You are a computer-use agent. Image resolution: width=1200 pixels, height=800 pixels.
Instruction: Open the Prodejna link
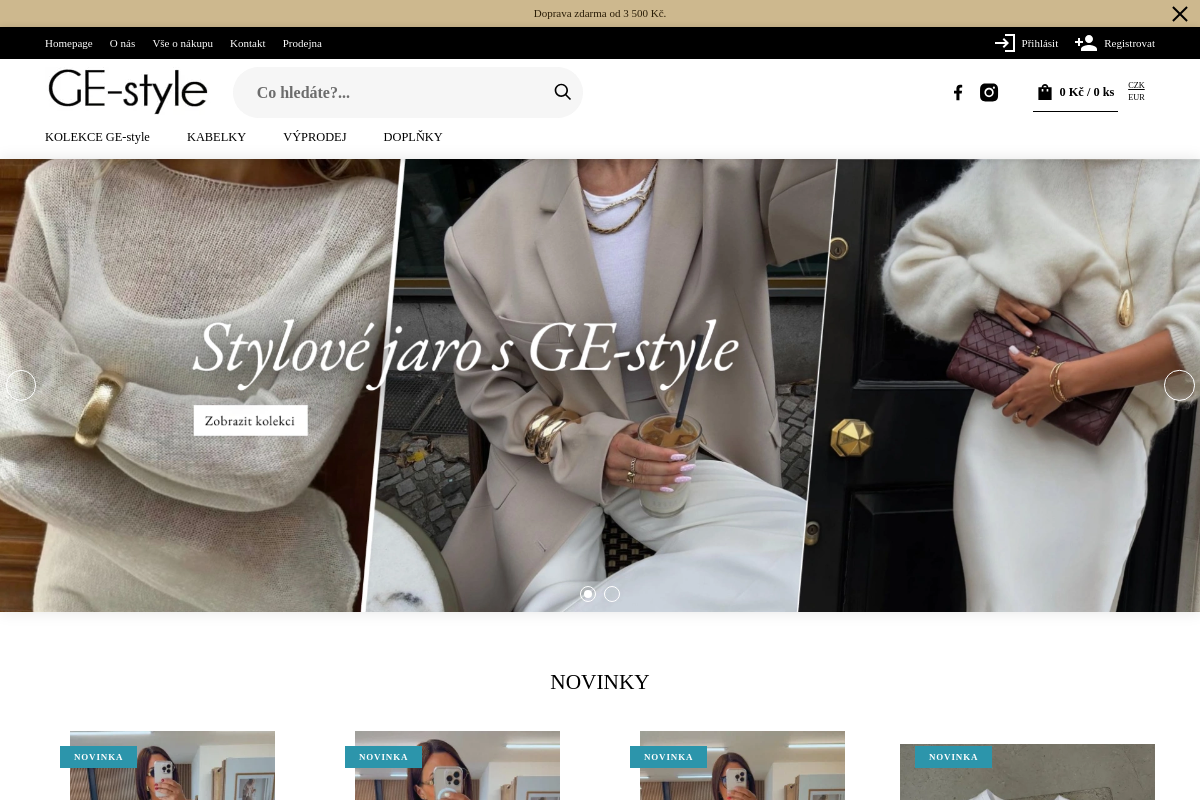302,43
